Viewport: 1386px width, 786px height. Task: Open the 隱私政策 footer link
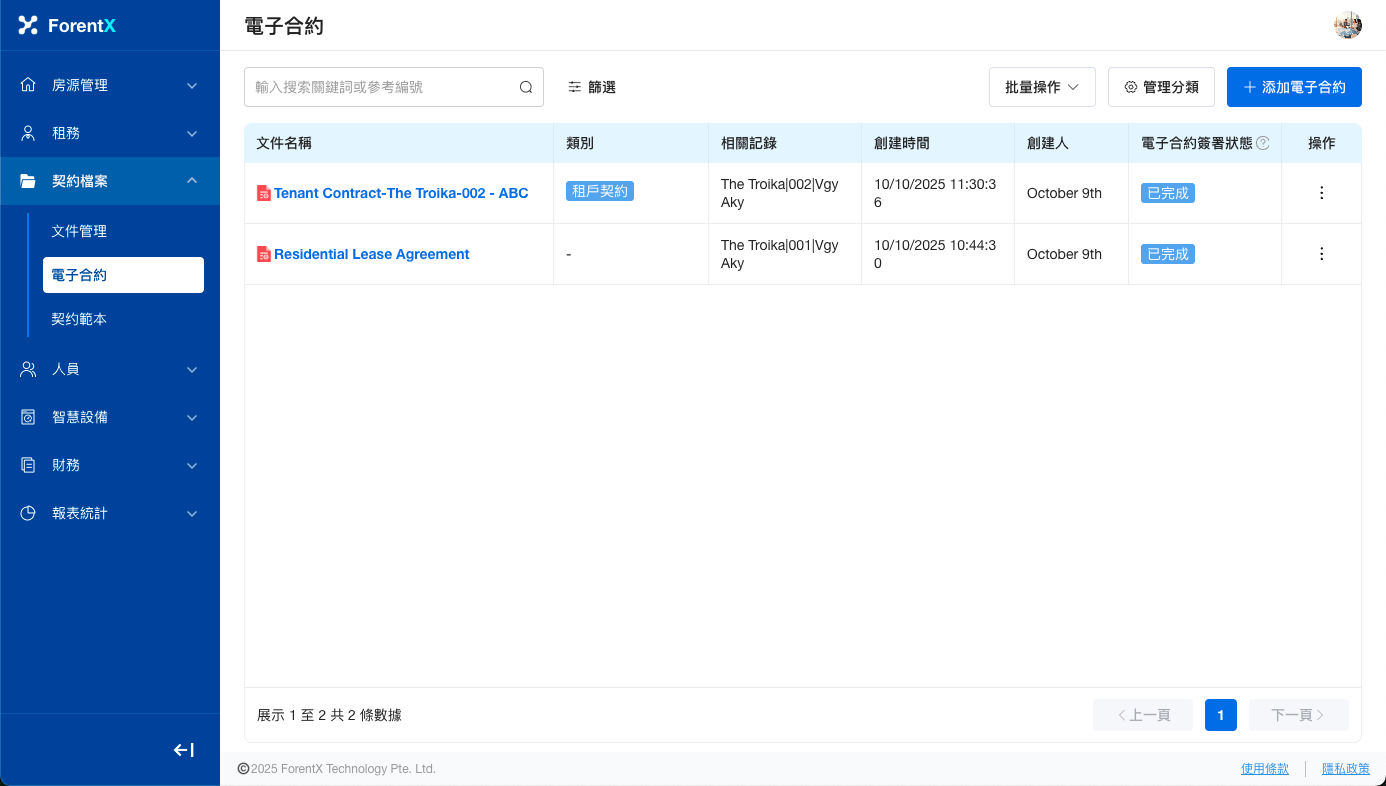pos(1346,769)
